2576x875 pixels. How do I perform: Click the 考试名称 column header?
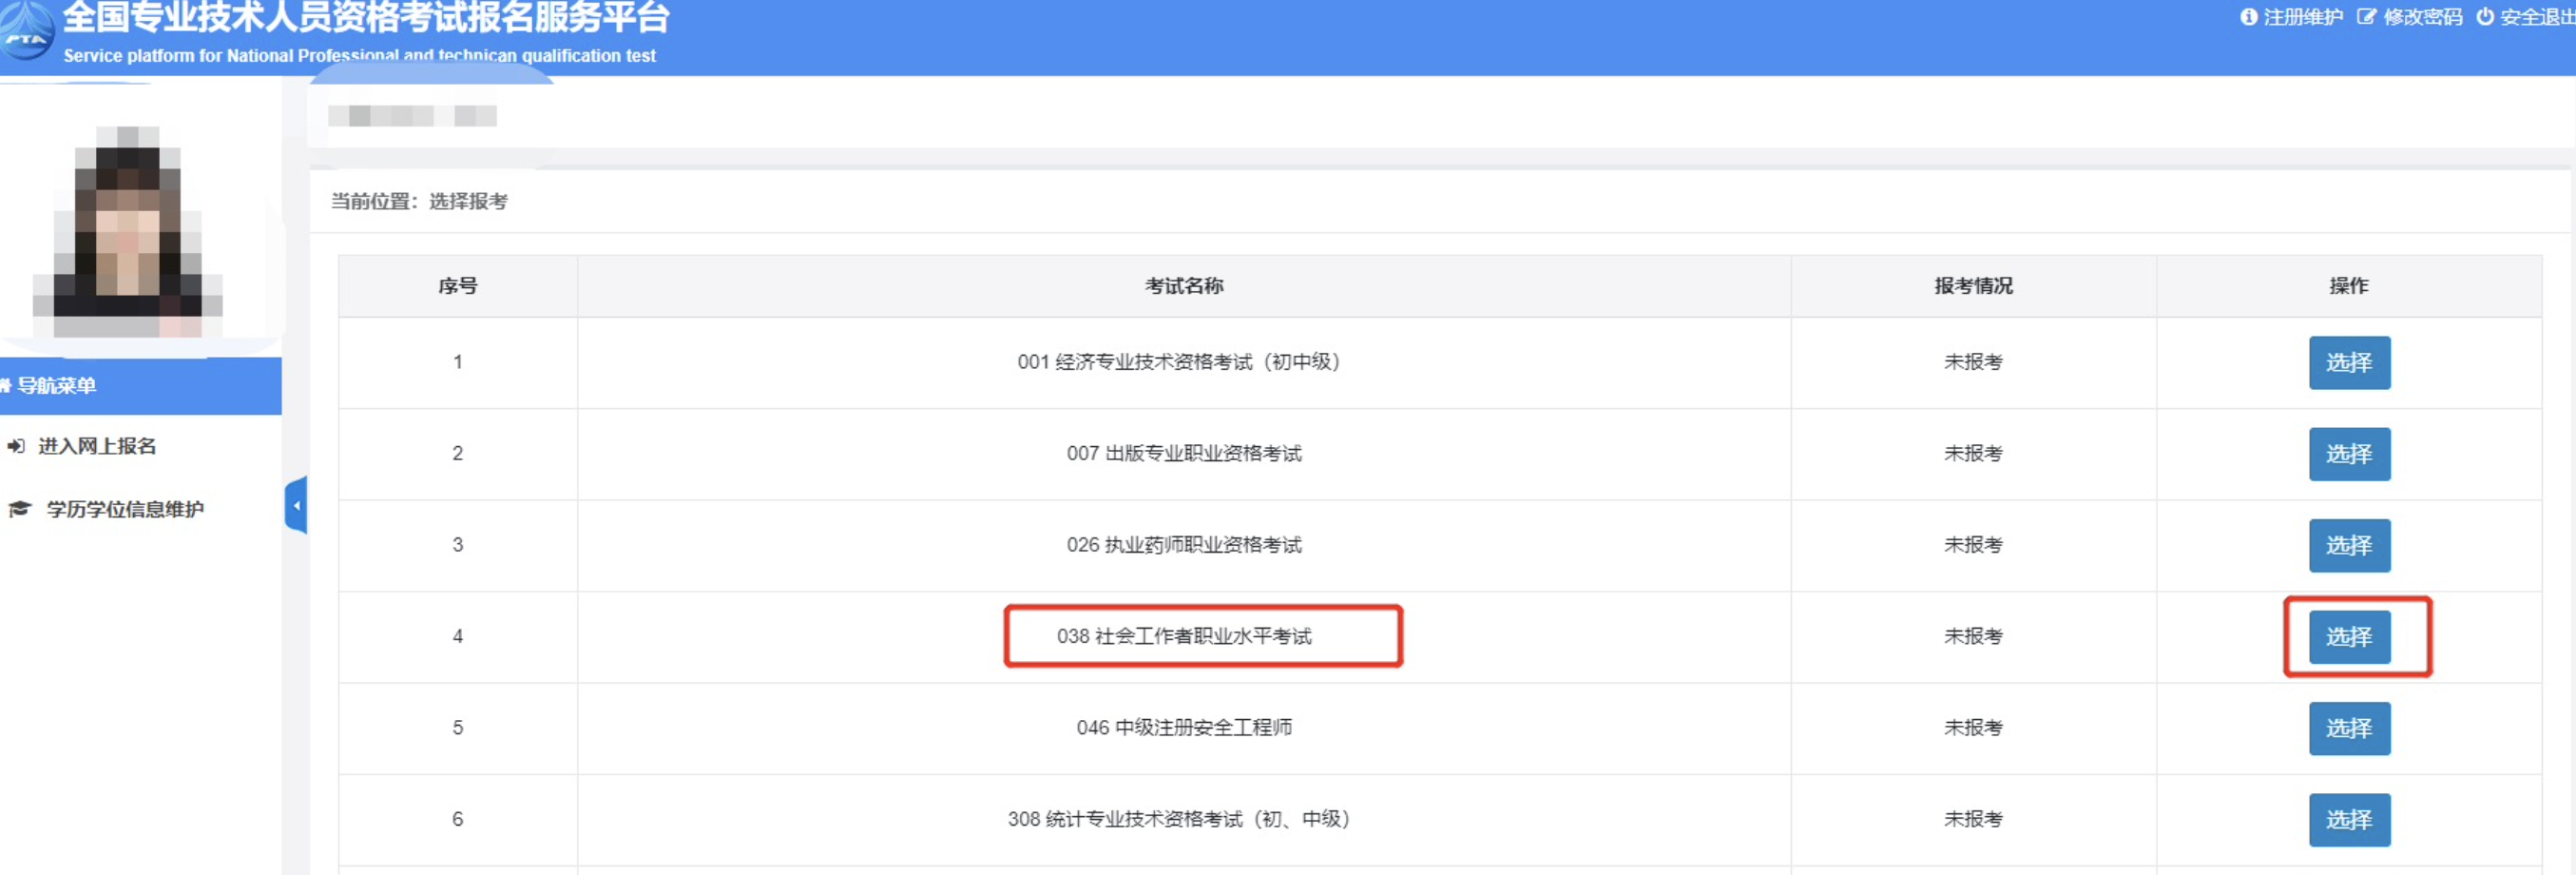pyautogui.click(x=1183, y=286)
